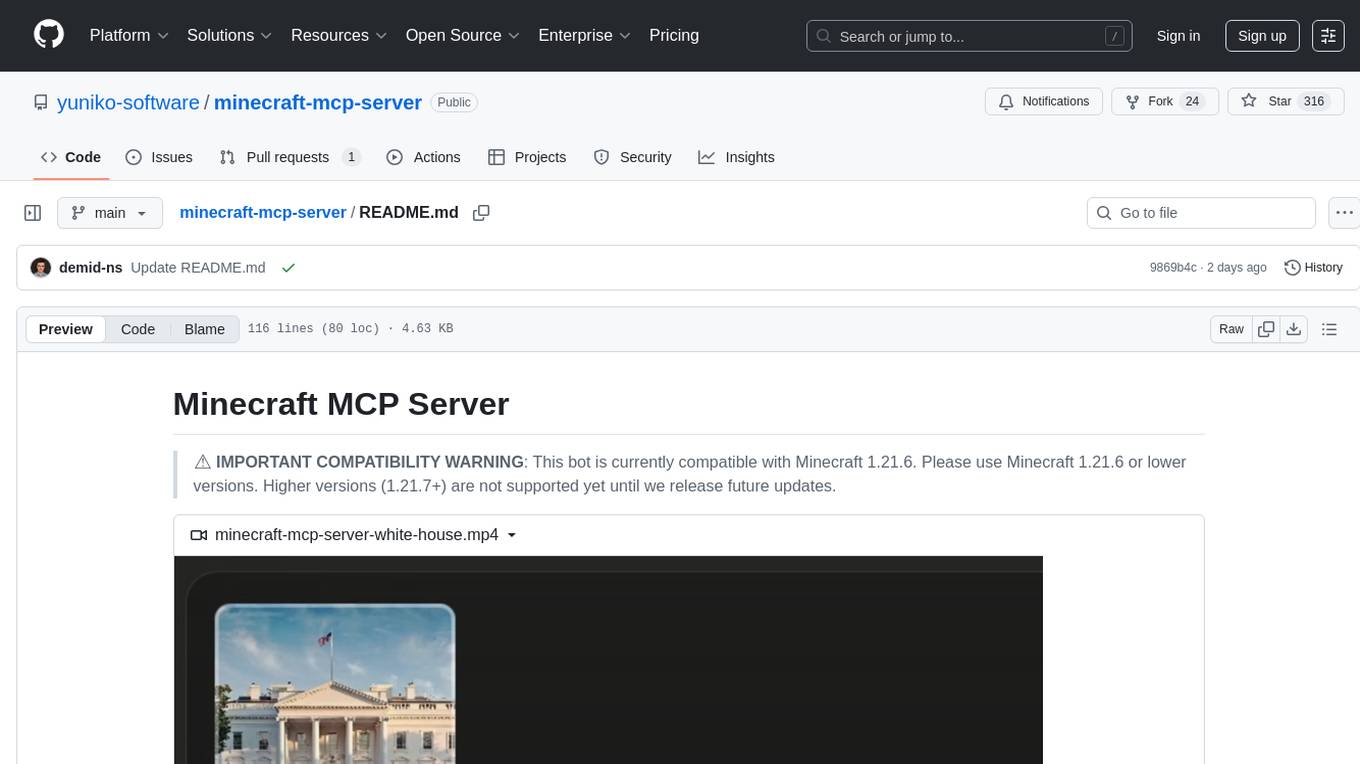Image resolution: width=1360 pixels, height=764 pixels.
Task: Open the Update README.md commit message
Action: pyautogui.click(x=198, y=268)
